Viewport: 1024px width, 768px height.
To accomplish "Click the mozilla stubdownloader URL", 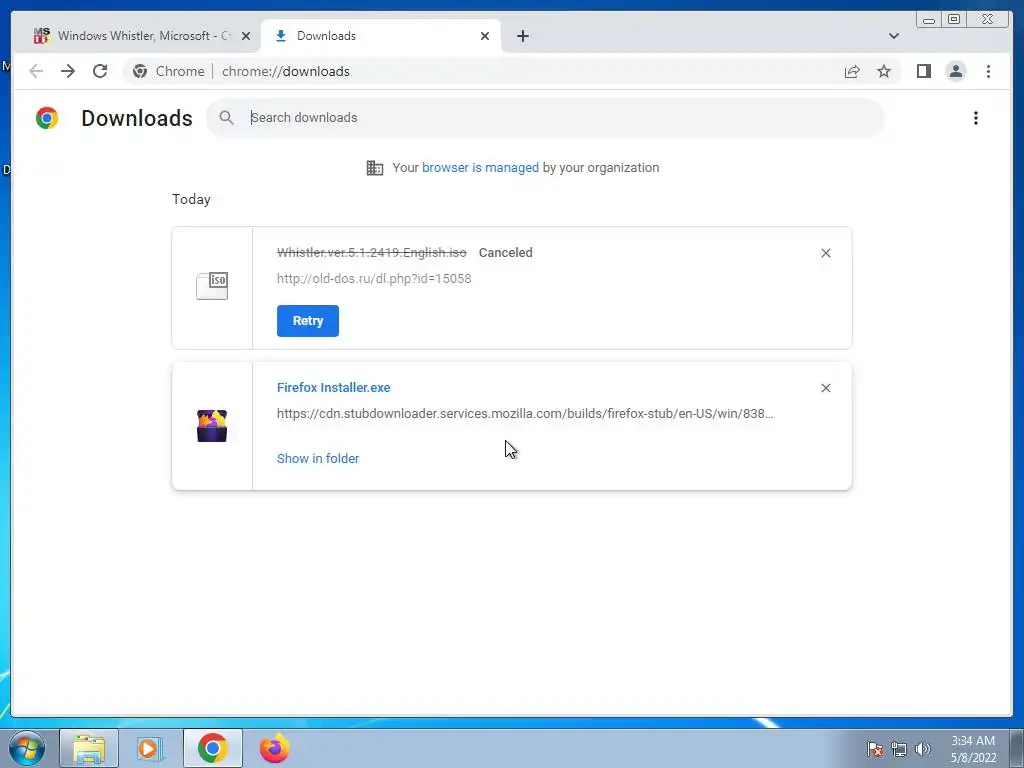I will 525,413.
